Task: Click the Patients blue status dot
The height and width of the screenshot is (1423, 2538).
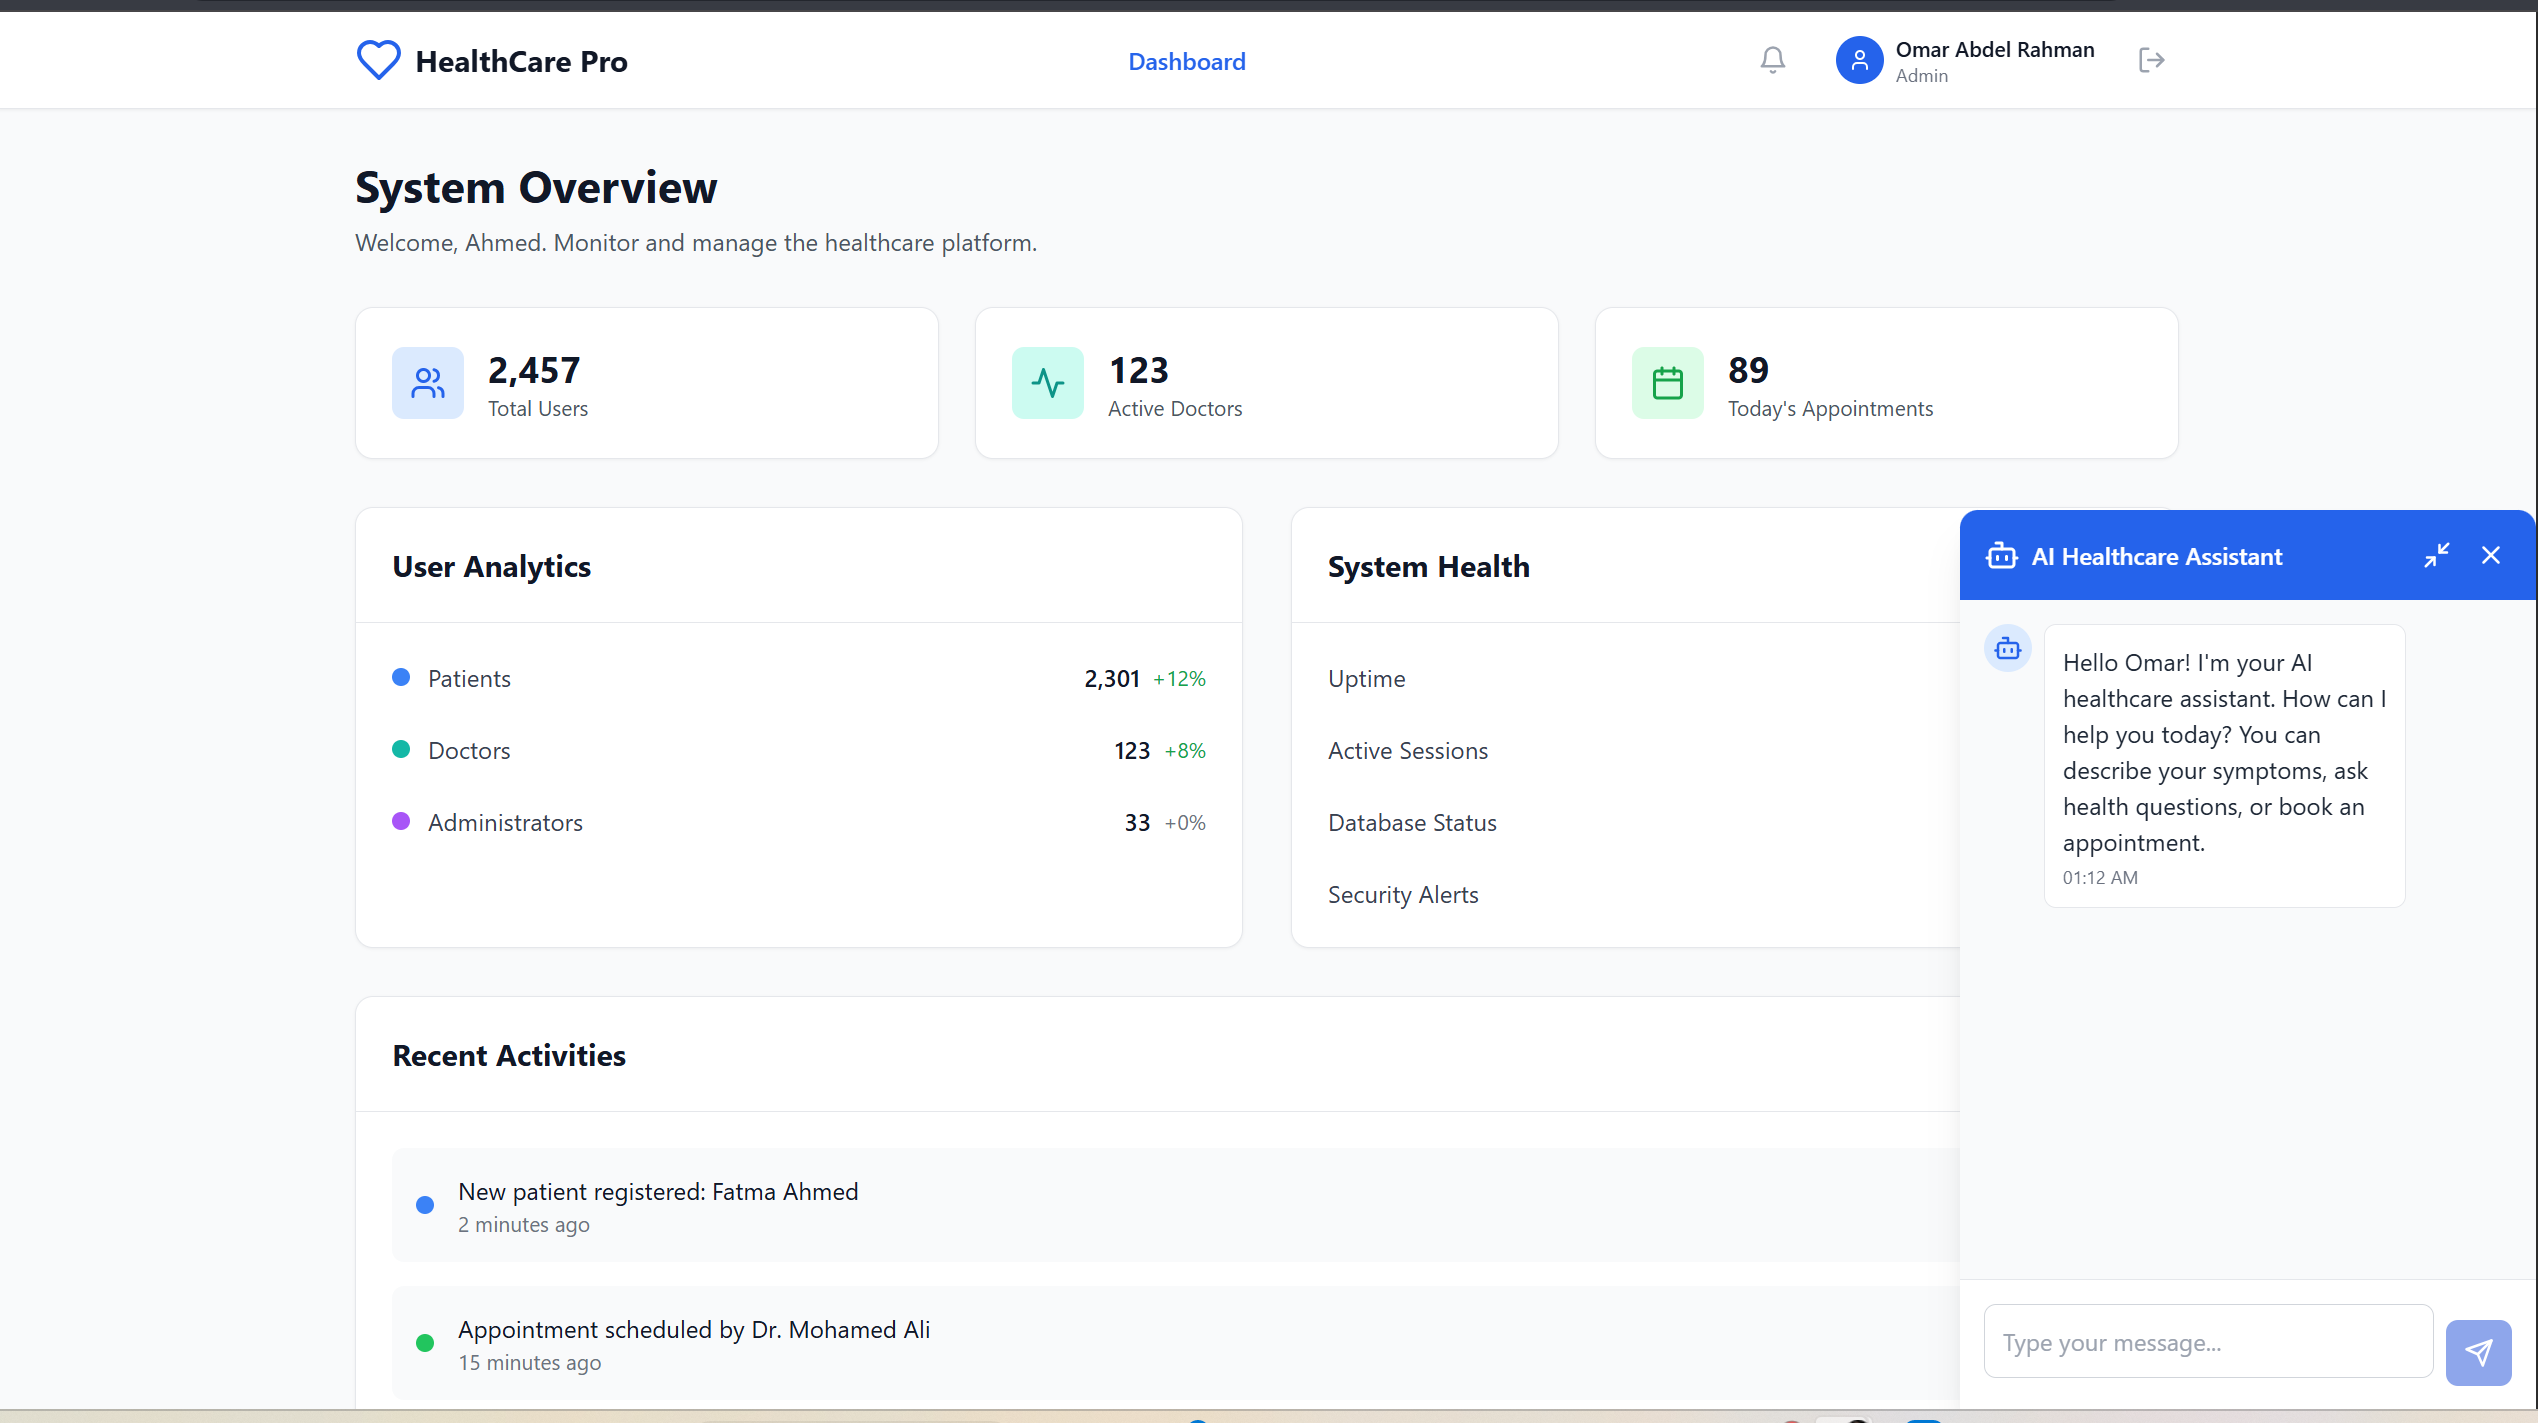Action: coord(403,677)
